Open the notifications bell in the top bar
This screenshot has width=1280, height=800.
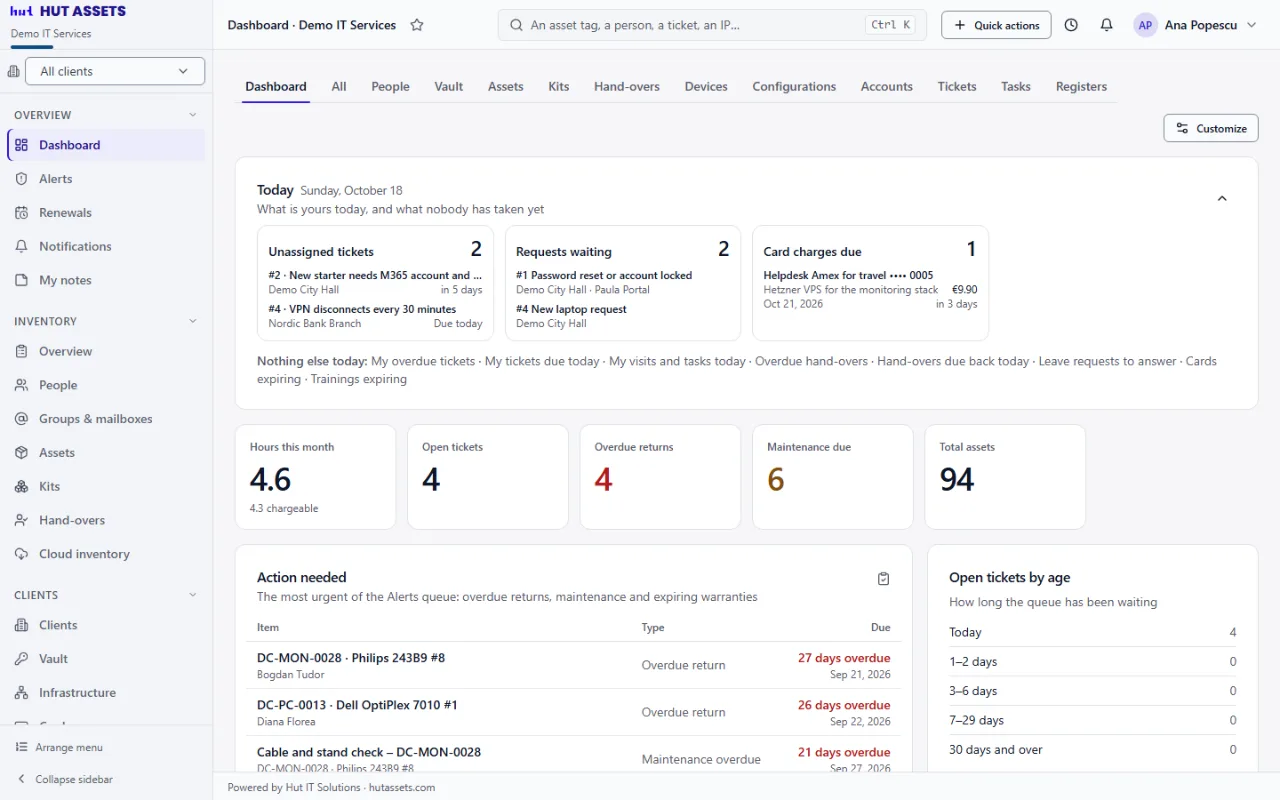tap(1106, 25)
